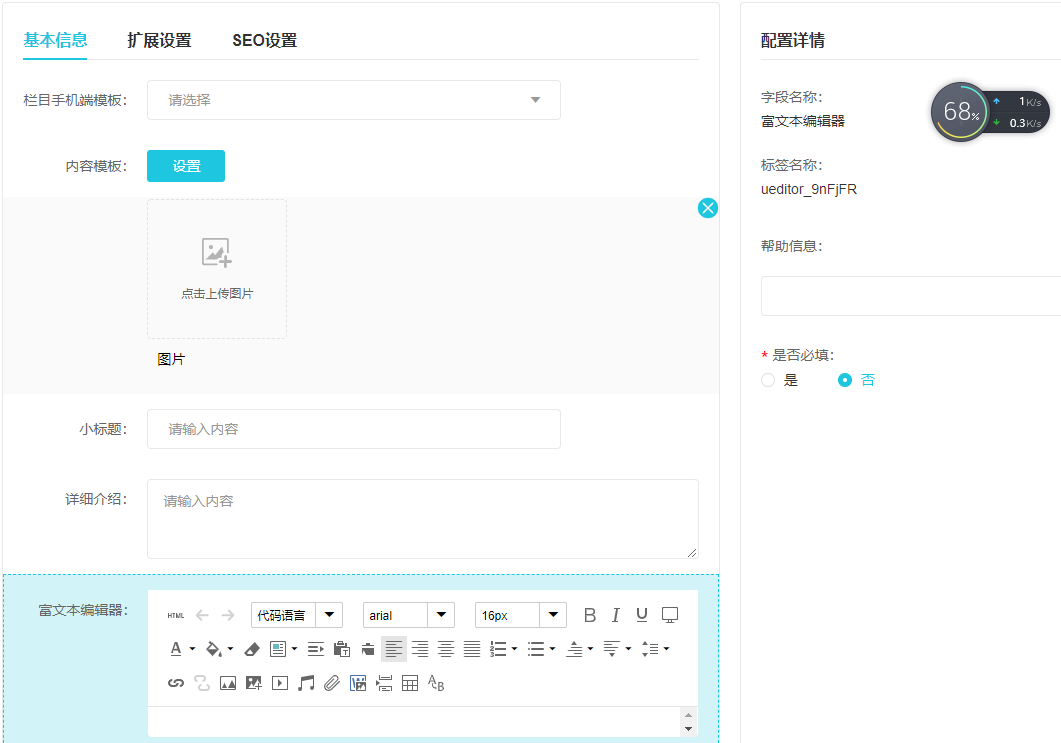The width and height of the screenshot is (1061, 743).
Task: Insert a table into the editor
Action: coord(410,683)
